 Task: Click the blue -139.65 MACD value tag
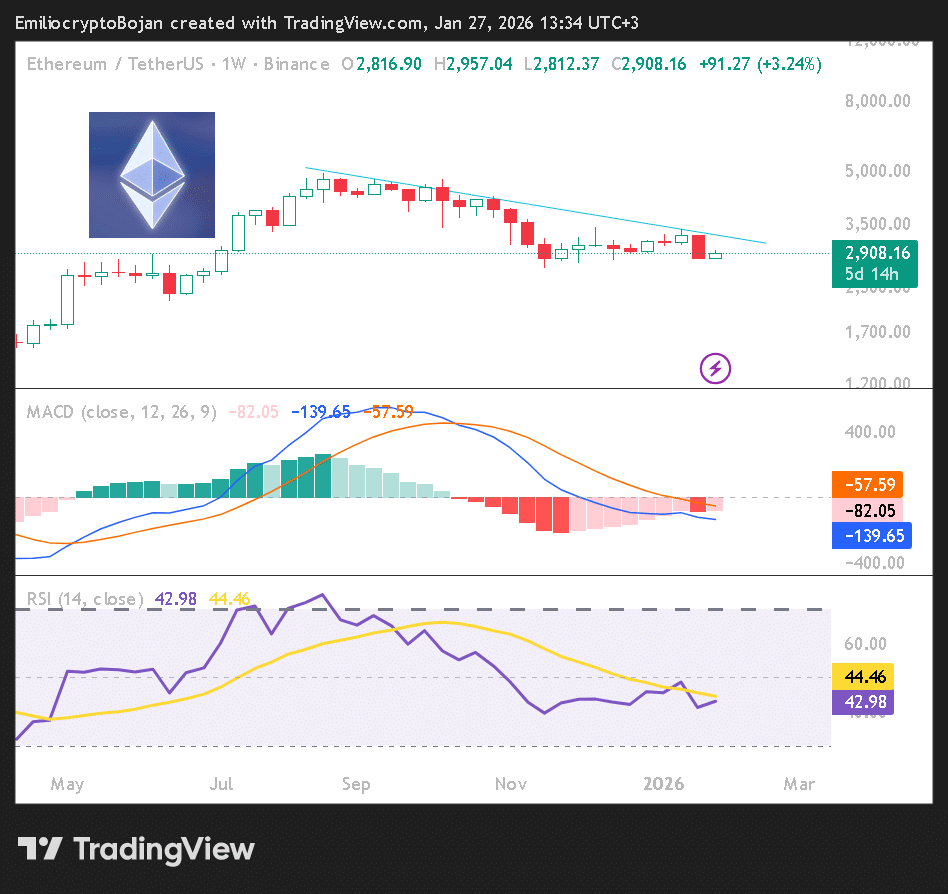click(x=868, y=536)
